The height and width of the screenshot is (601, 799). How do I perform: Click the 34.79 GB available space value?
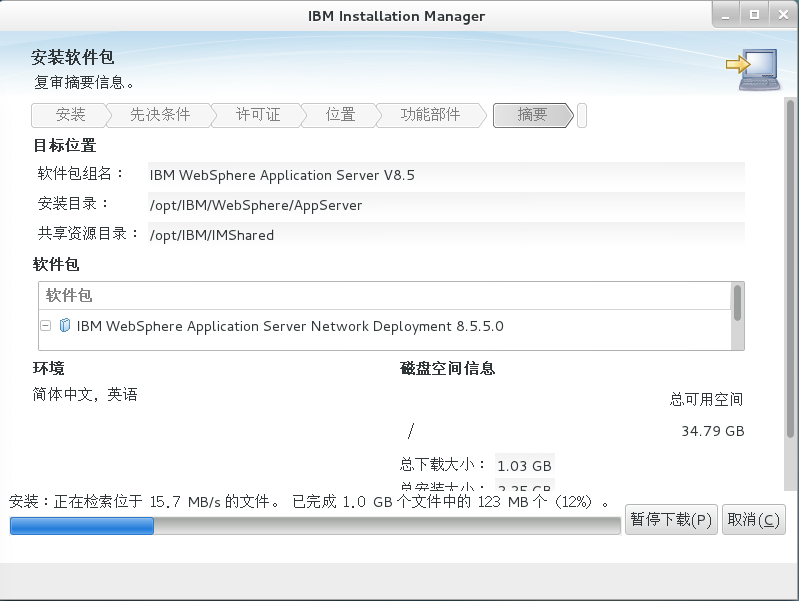[713, 431]
